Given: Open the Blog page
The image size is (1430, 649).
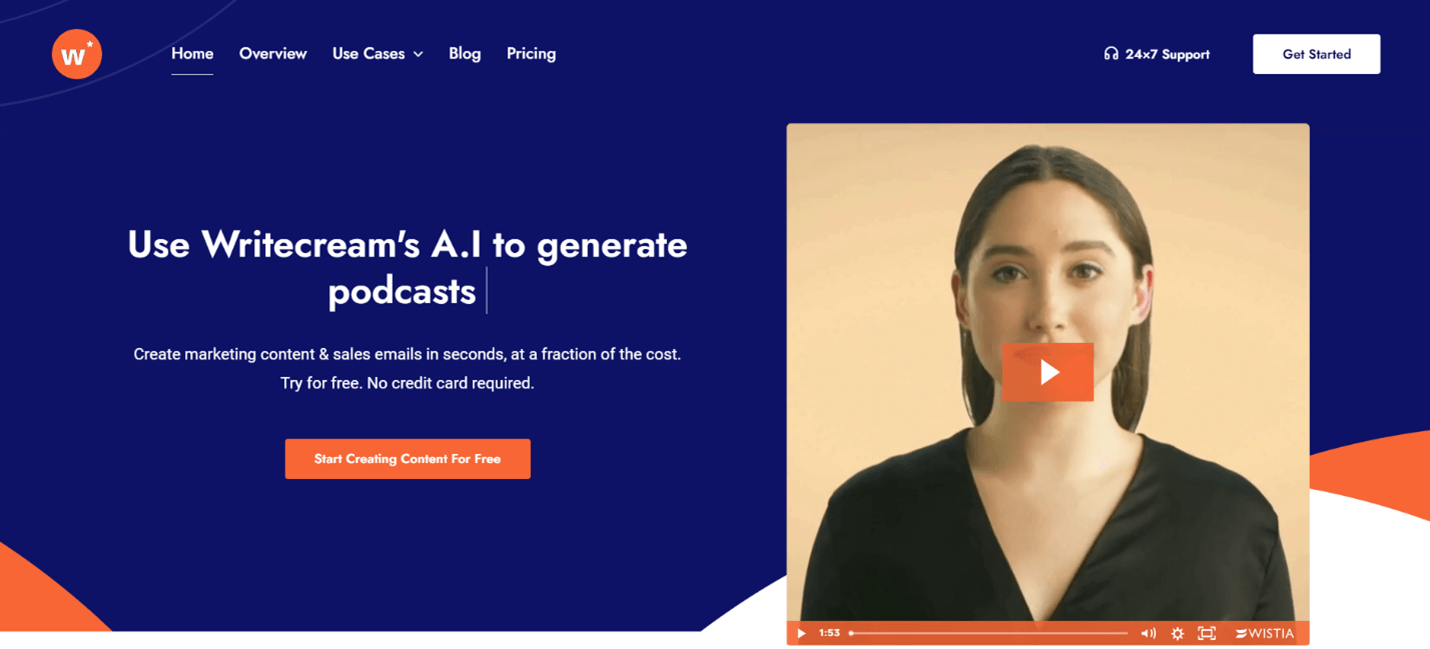Looking at the screenshot, I should pyautogui.click(x=465, y=54).
